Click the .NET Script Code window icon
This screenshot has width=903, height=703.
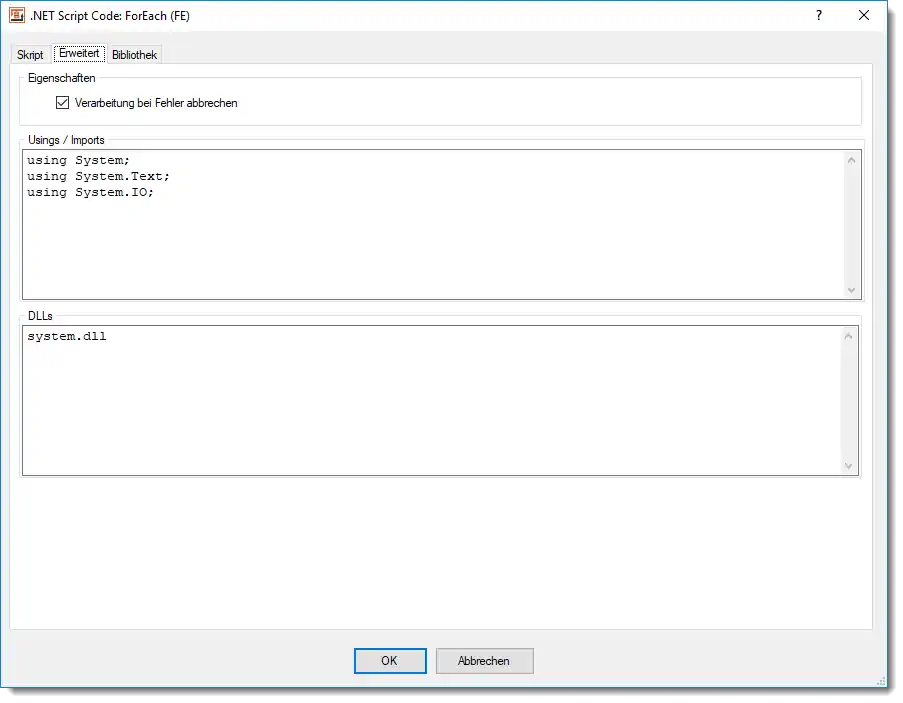point(16,15)
